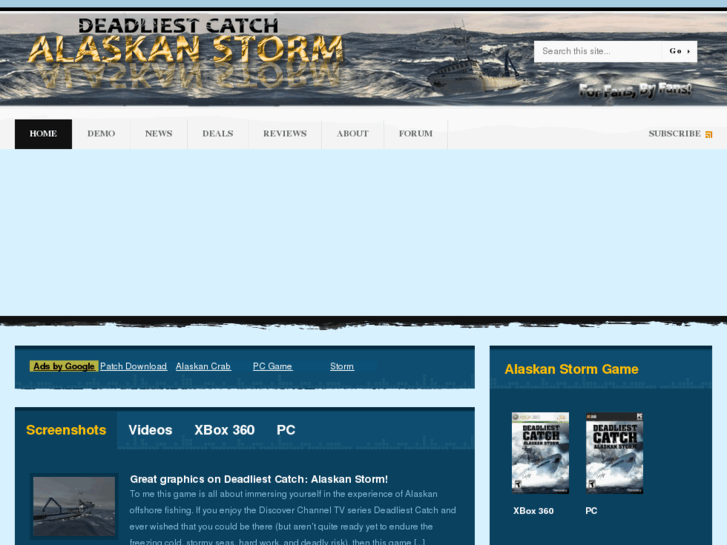Click the XBox 360 label under cover
Viewport: 727px width, 545px height.
533,511
